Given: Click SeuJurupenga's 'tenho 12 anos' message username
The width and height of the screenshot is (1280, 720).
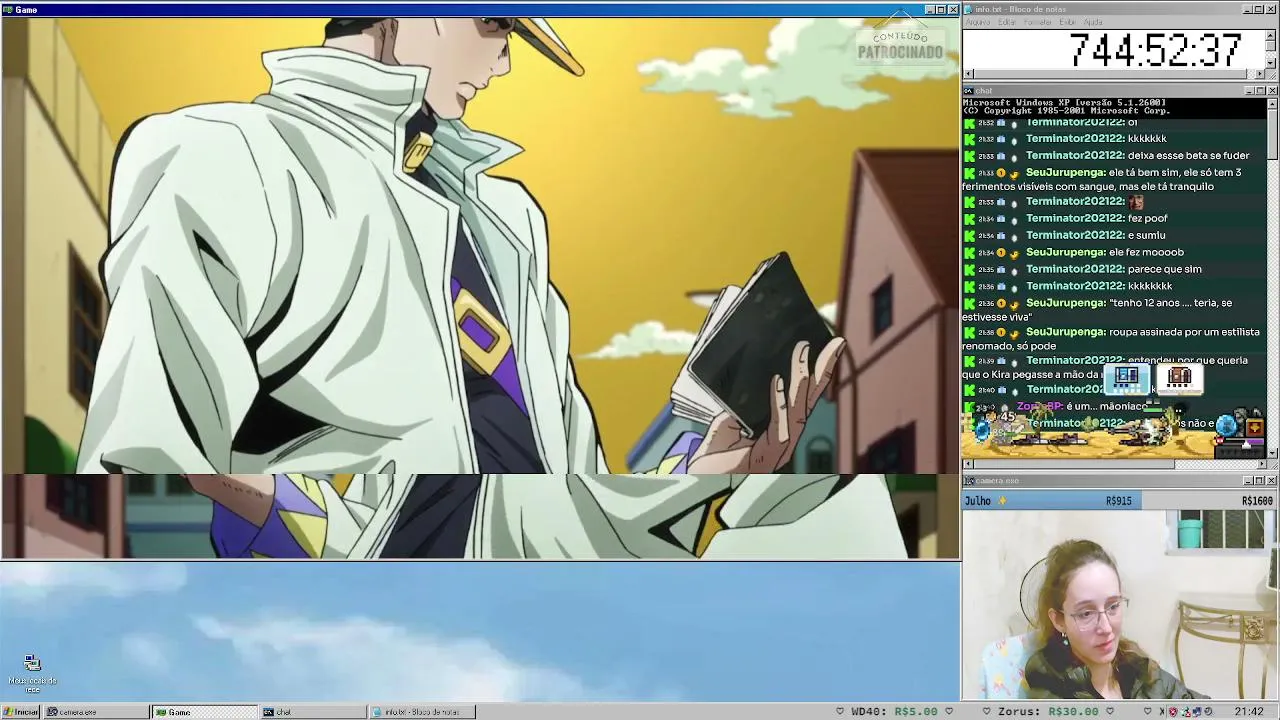Looking at the screenshot, I should (1065, 303).
